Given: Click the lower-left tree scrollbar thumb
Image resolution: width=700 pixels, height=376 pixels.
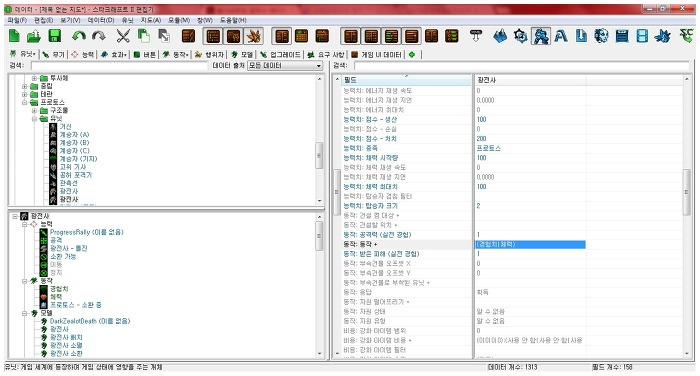Looking at the screenshot, I should [x=319, y=236].
